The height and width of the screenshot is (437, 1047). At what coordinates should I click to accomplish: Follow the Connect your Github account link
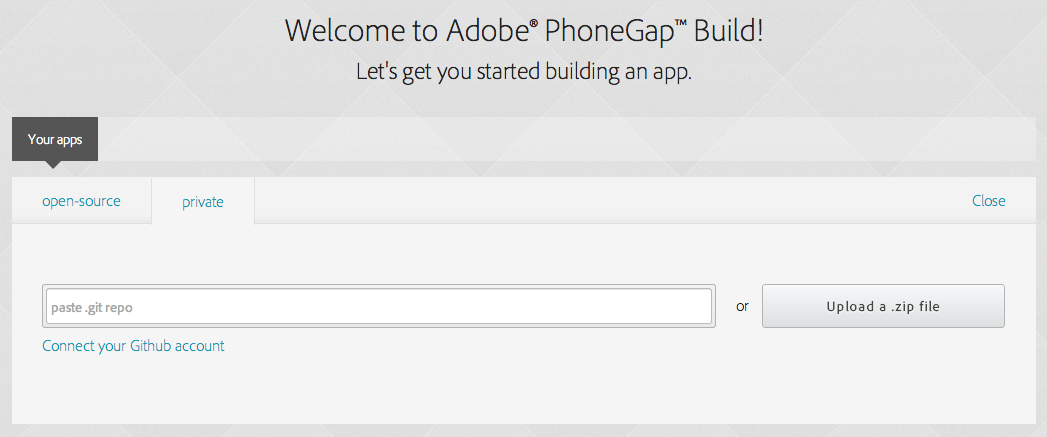pos(133,346)
